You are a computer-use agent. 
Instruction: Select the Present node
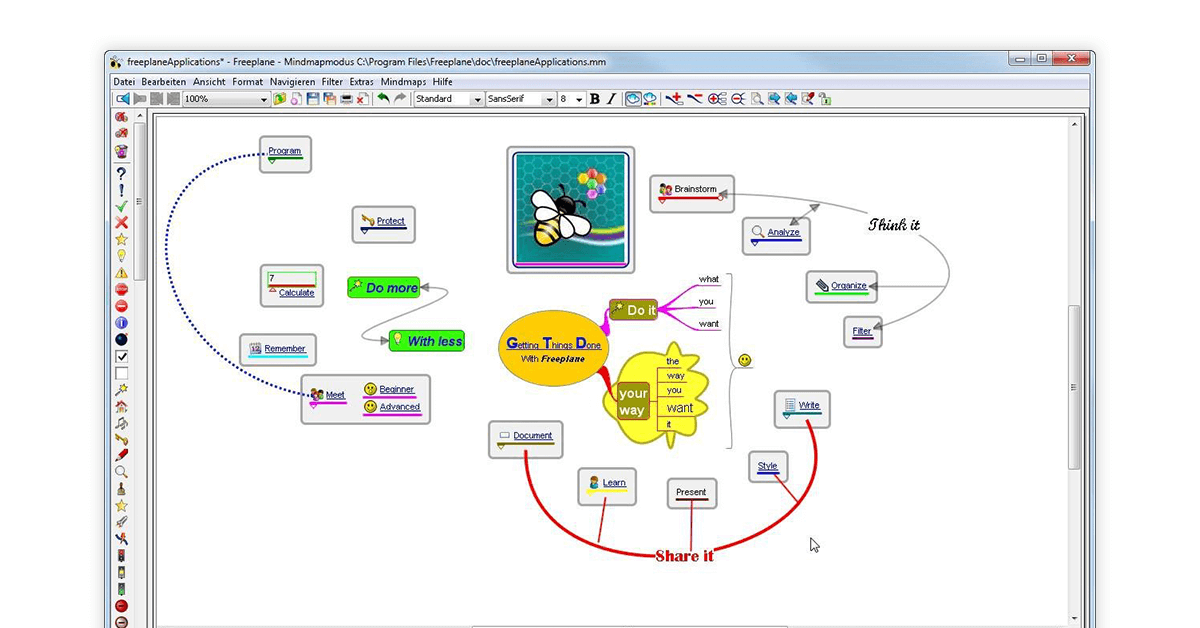(691, 493)
